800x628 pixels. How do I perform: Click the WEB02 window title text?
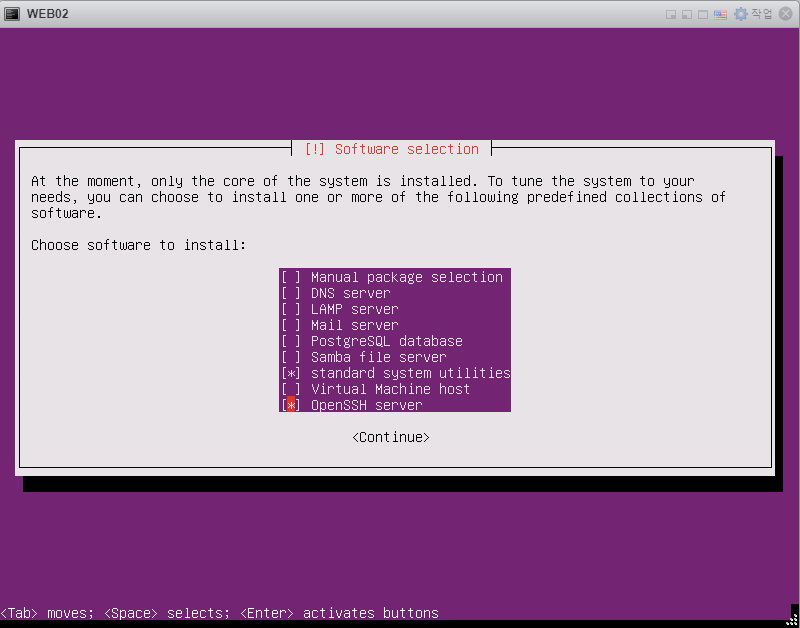point(47,14)
